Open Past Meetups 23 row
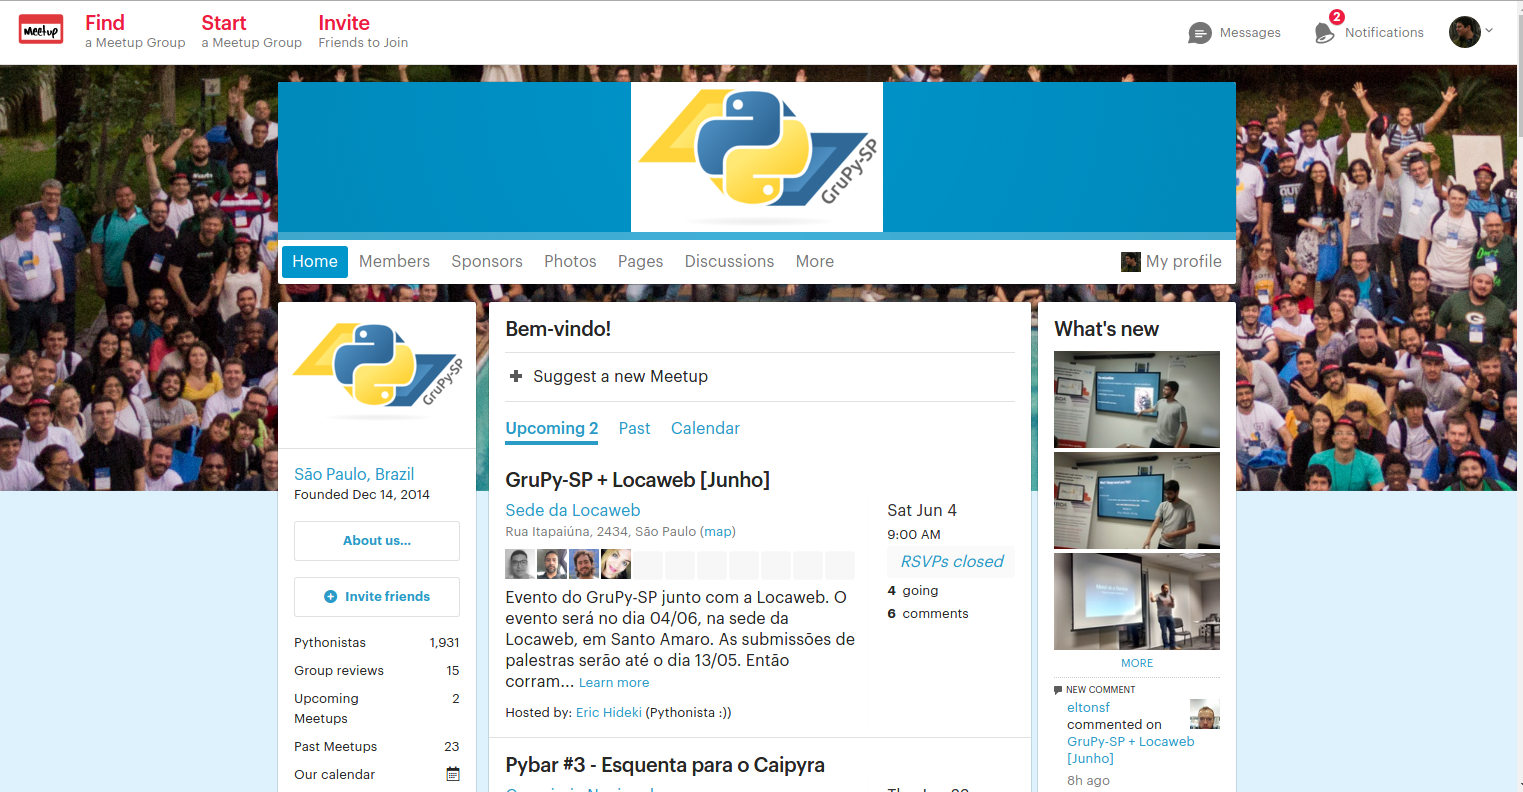 tap(377, 747)
